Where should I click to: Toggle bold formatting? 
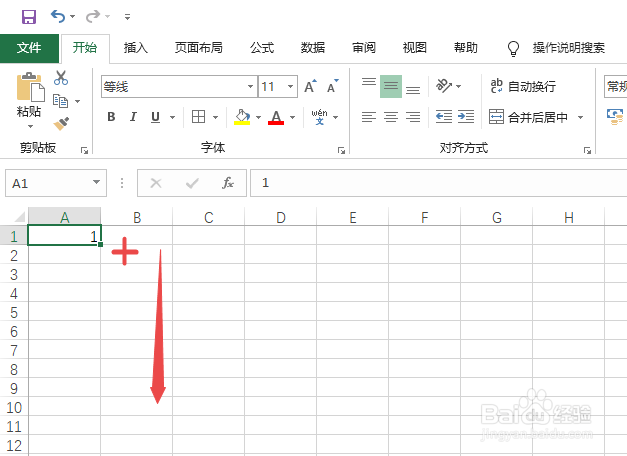tap(111, 117)
